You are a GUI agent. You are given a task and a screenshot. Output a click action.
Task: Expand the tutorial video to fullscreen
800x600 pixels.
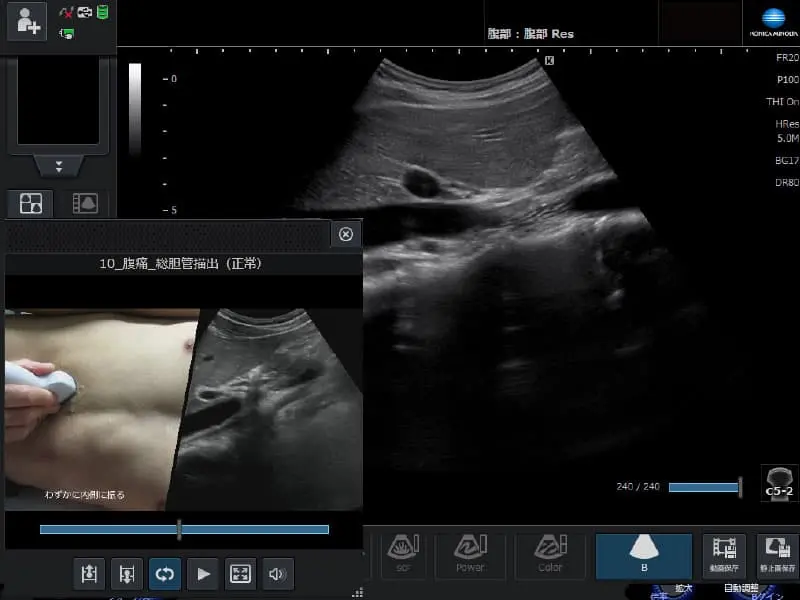click(240, 574)
